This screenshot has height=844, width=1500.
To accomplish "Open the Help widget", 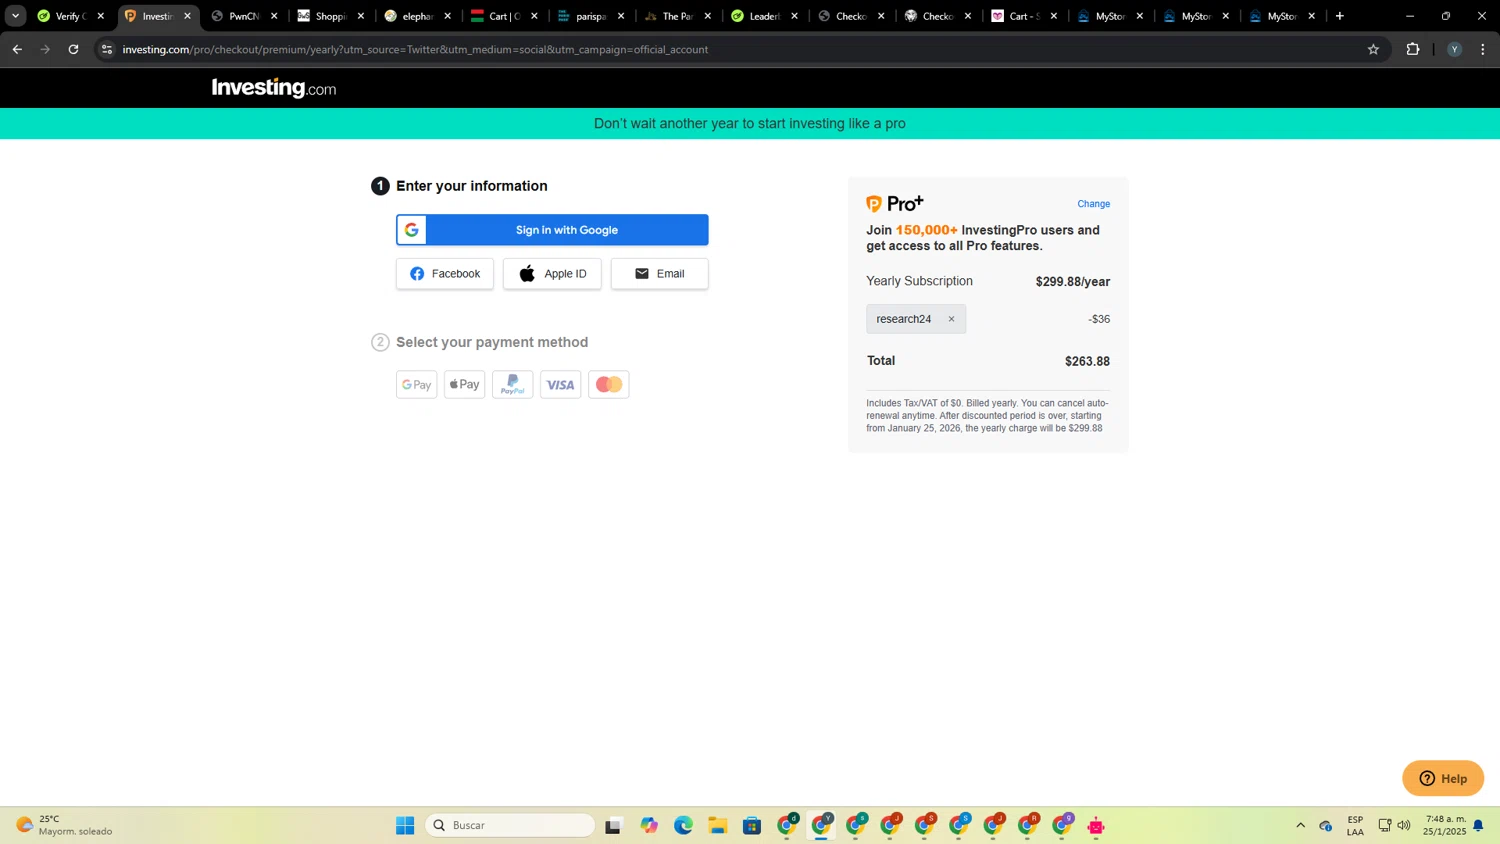I will tap(1443, 778).
